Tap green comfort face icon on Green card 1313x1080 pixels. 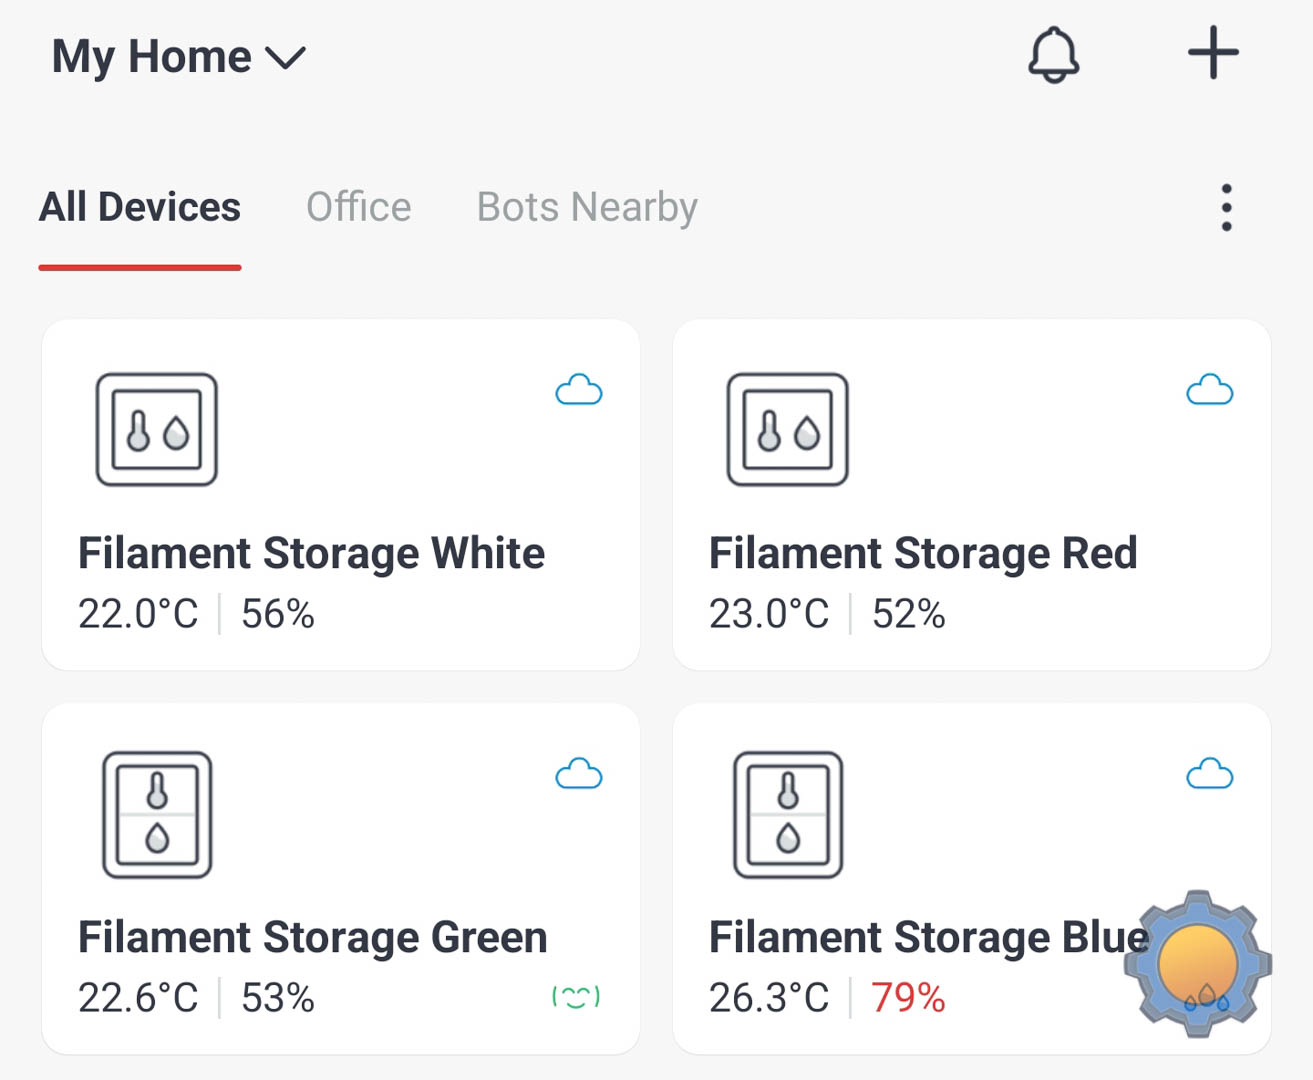click(576, 997)
